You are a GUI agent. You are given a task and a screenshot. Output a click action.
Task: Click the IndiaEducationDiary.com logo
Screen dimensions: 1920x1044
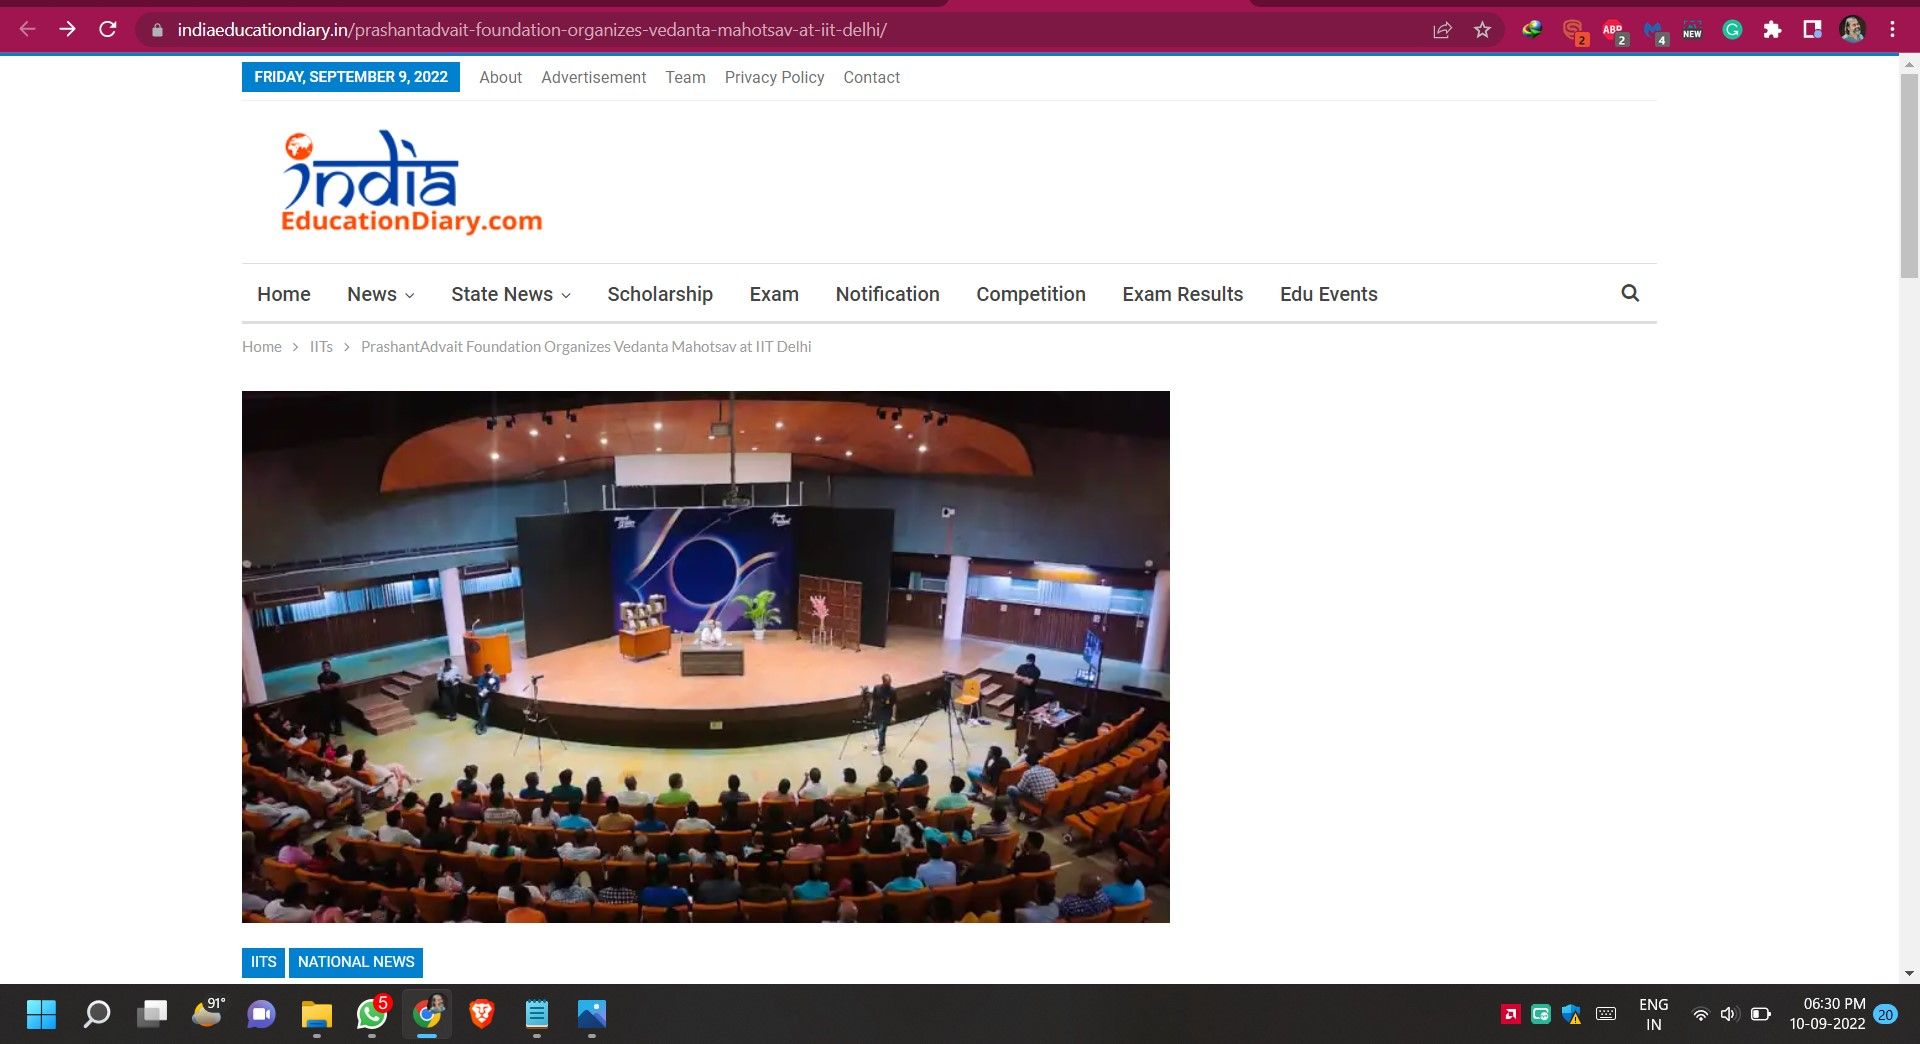click(411, 183)
